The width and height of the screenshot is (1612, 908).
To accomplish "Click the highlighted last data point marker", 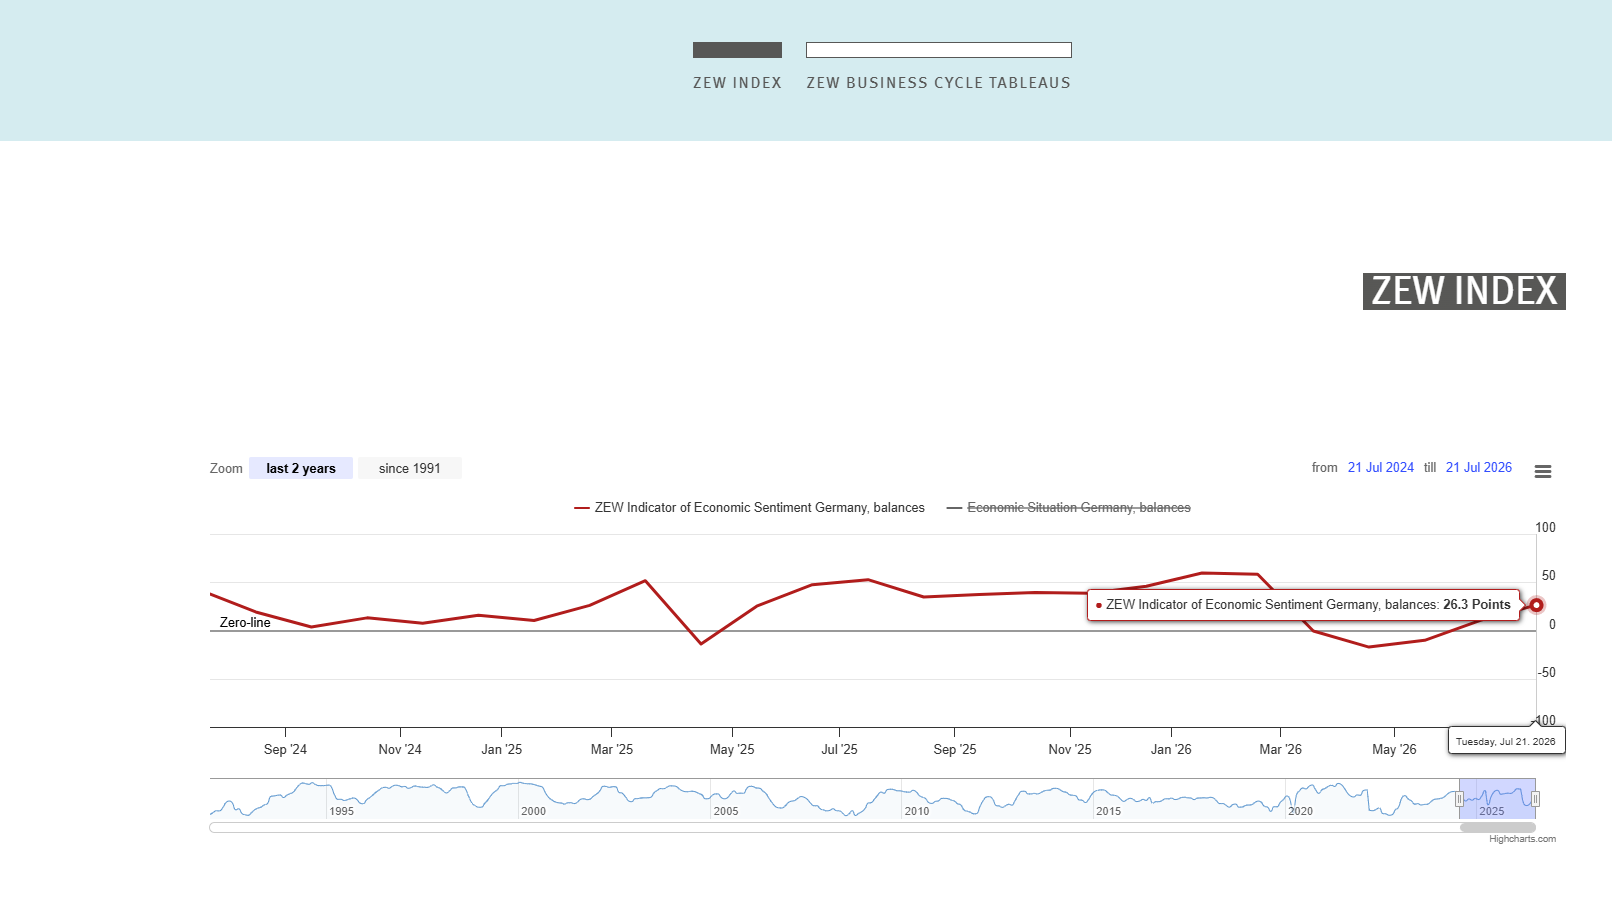I will pyautogui.click(x=1536, y=605).
